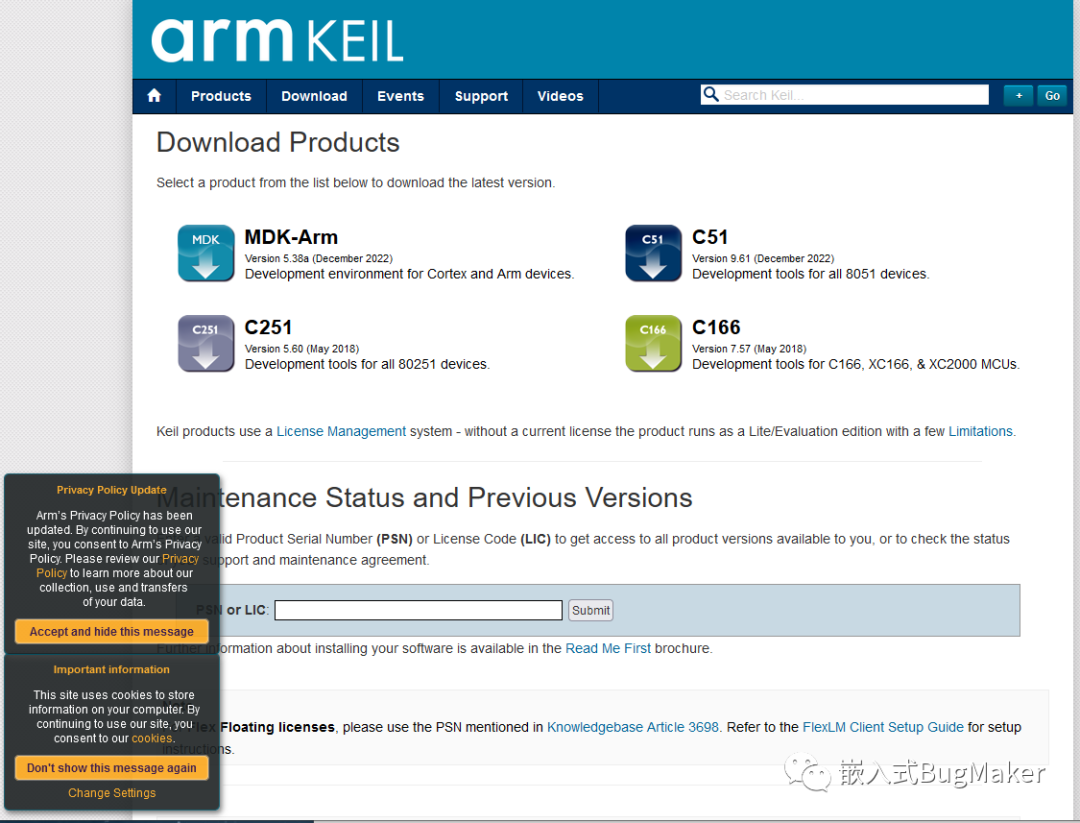1080x823 pixels.
Task: Expand the plus button beside search
Action: coord(1018,96)
